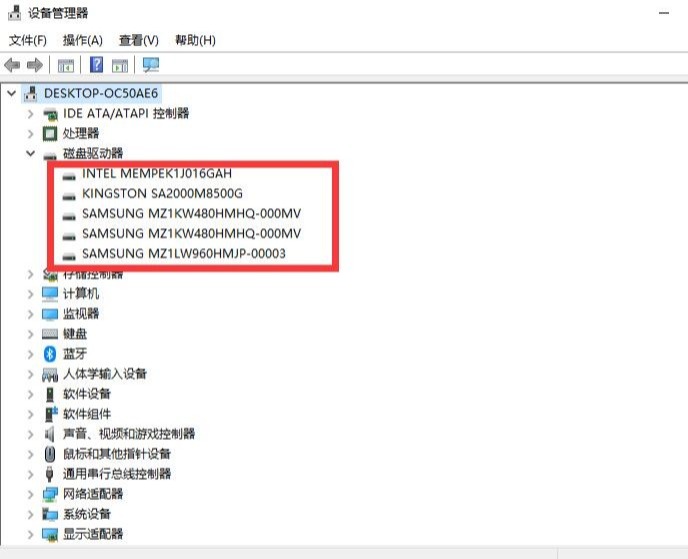Click the 人体学输入设备 icon
The image size is (688, 559).
pos(50,375)
